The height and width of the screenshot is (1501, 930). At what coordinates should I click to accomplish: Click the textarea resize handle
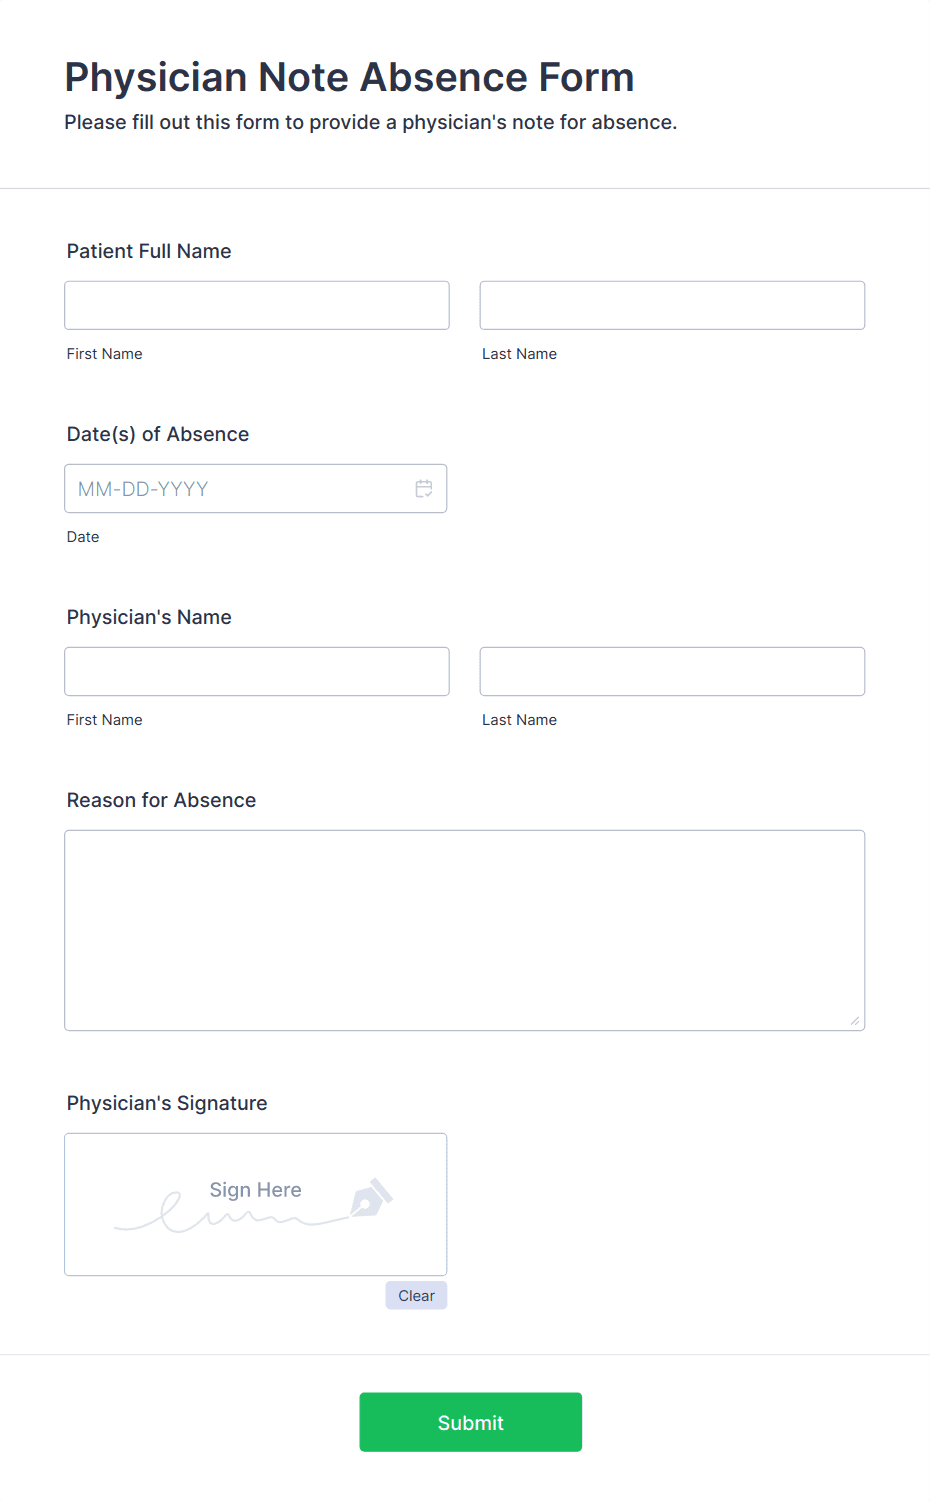(857, 1021)
